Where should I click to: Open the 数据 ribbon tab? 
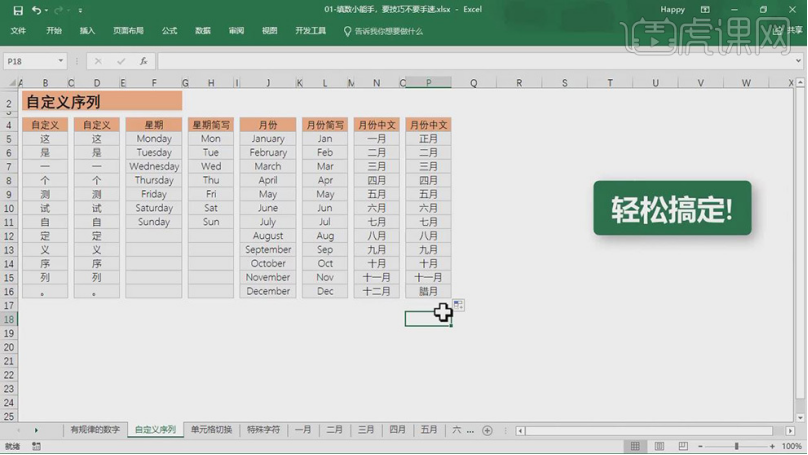click(203, 31)
